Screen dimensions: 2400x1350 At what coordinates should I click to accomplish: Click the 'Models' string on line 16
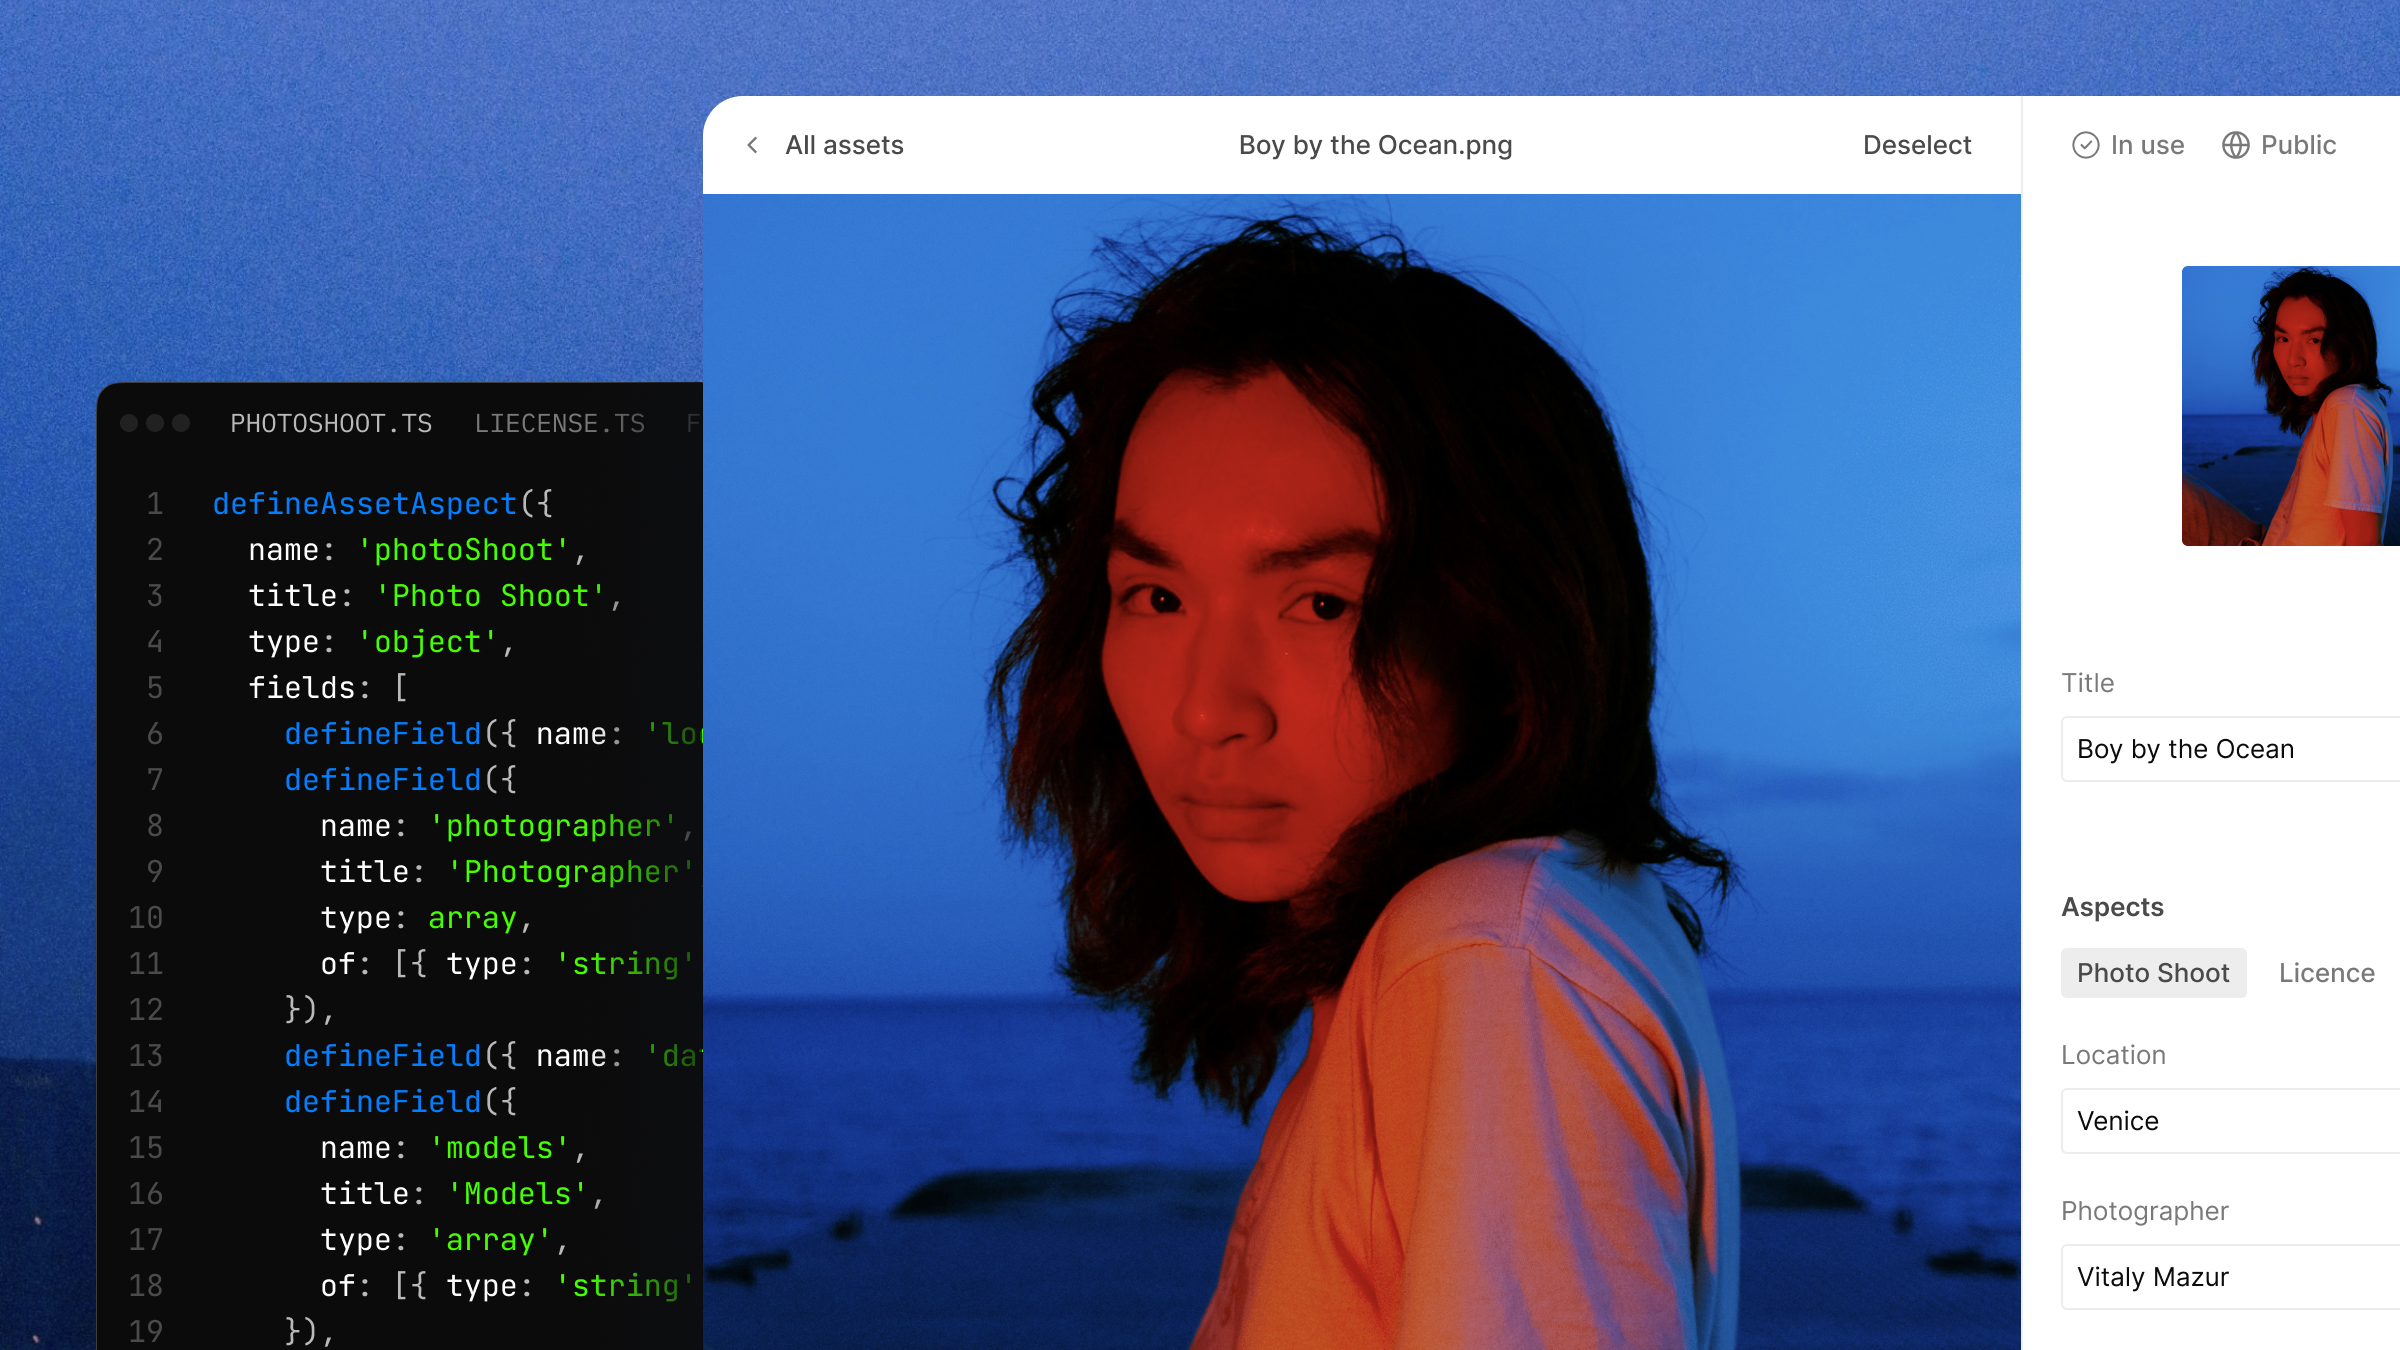pos(518,1194)
